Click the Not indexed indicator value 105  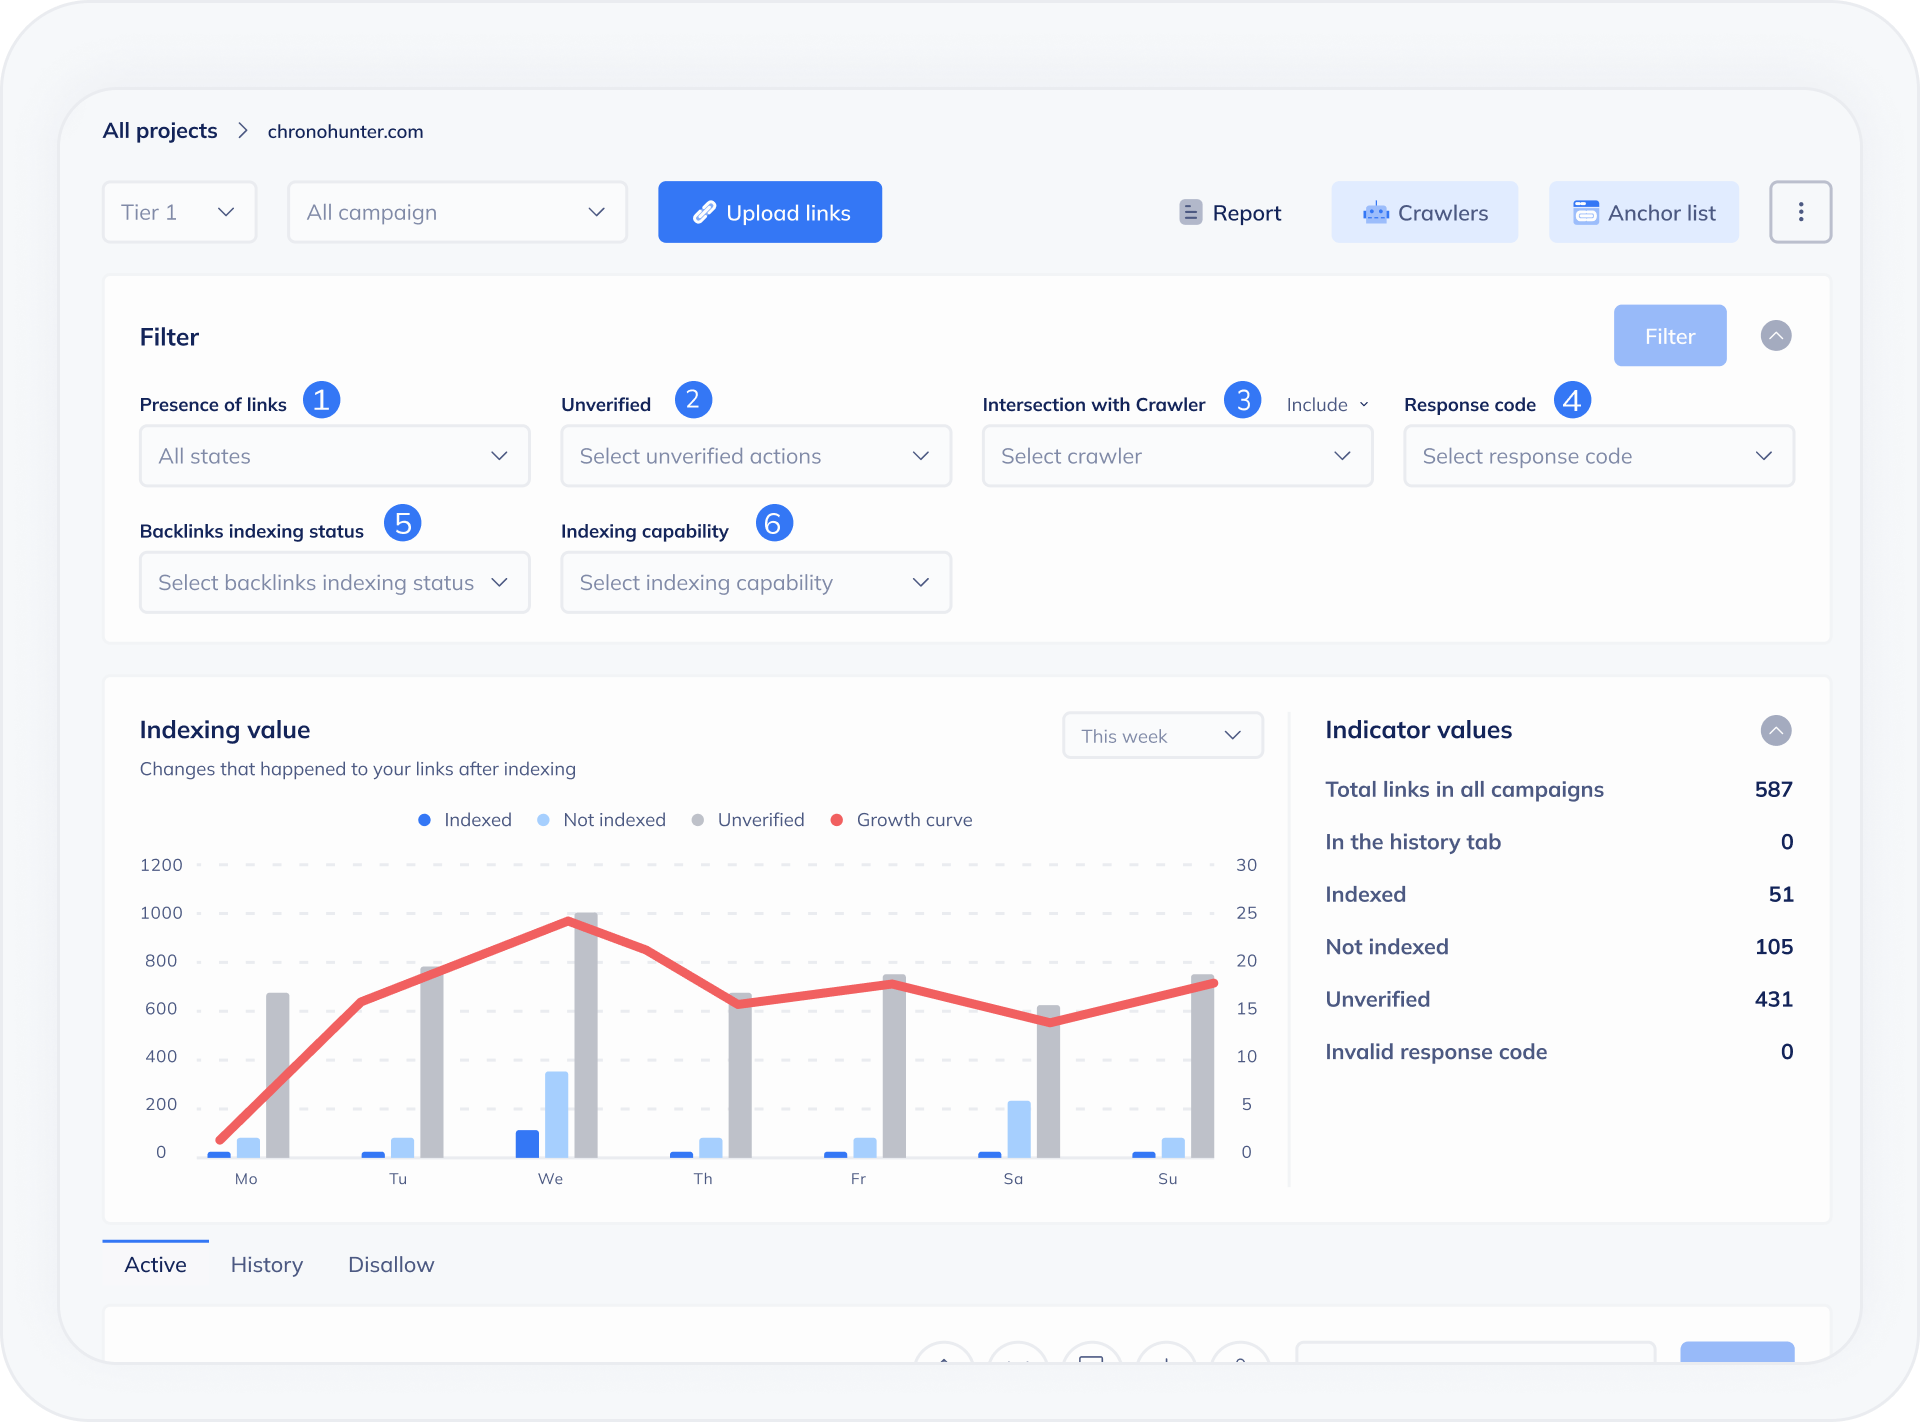tap(1773, 947)
